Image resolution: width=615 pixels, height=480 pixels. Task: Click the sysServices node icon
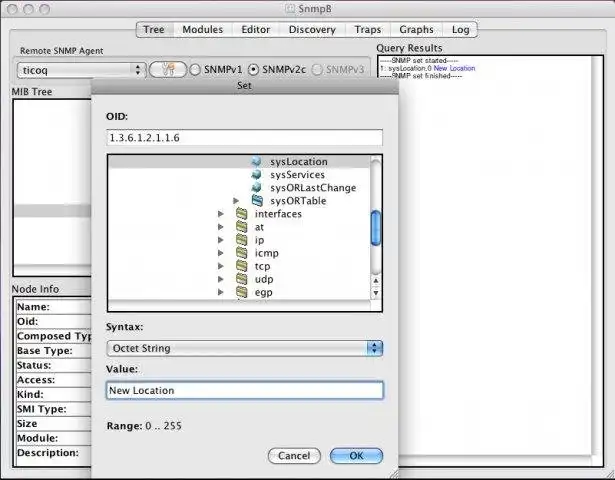click(x=257, y=174)
